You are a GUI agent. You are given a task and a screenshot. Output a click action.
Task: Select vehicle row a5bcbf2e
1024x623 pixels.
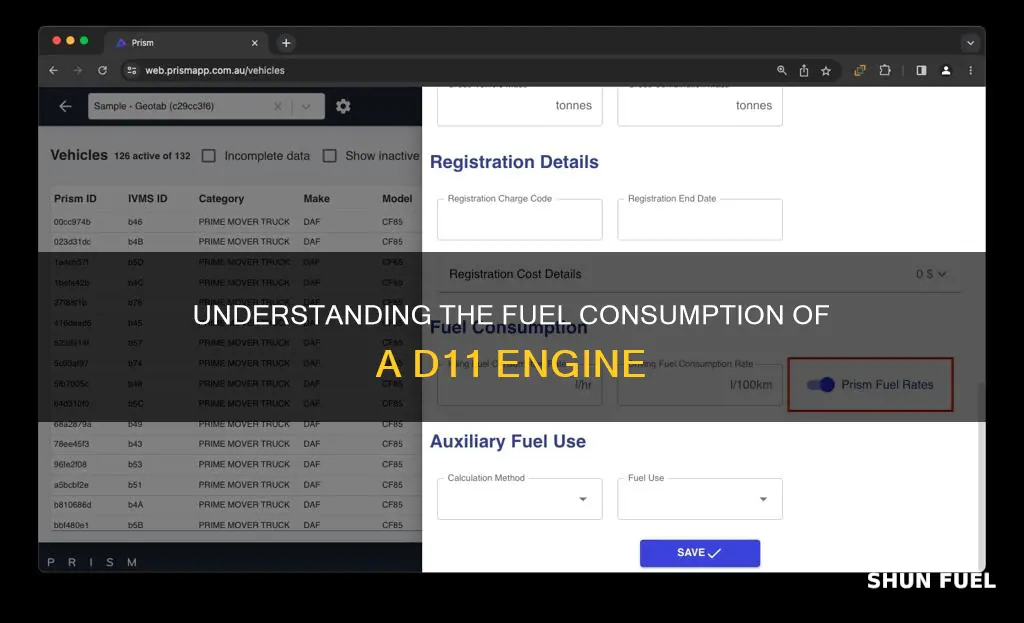[235, 485]
